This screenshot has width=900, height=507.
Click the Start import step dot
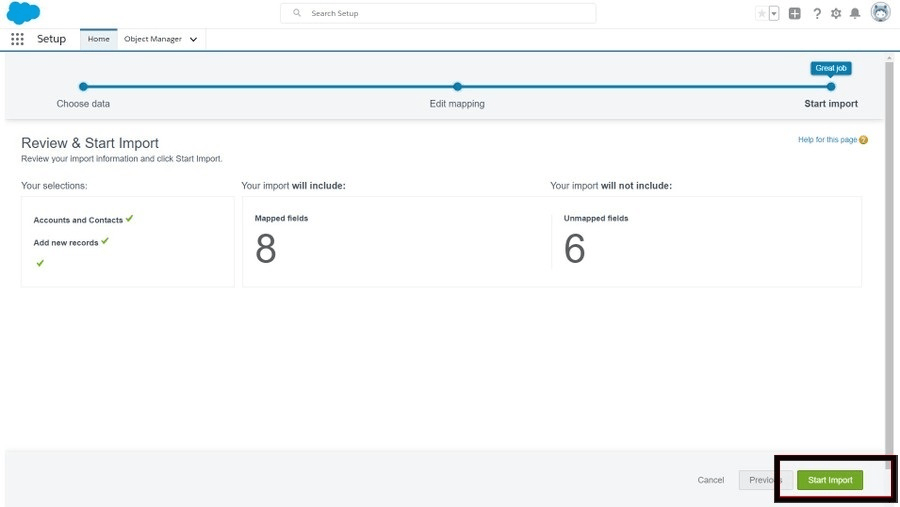tap(831, 87)
